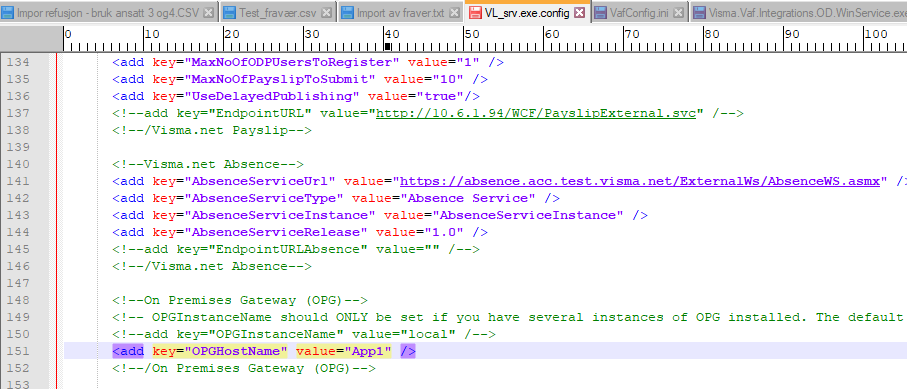Click the disk icon on Import av fraver.txt tab

coord(347,12)
